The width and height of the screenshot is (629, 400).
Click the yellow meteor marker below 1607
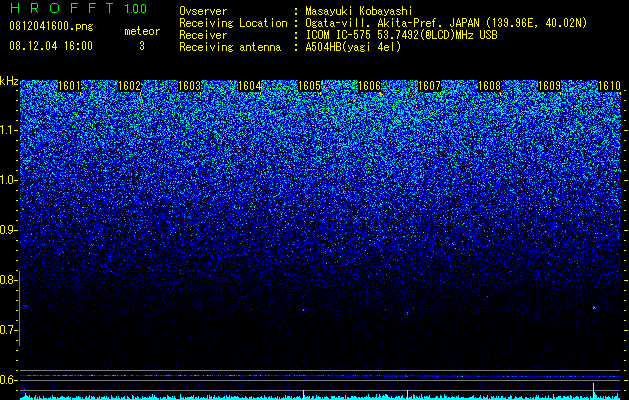coord(407,394)
